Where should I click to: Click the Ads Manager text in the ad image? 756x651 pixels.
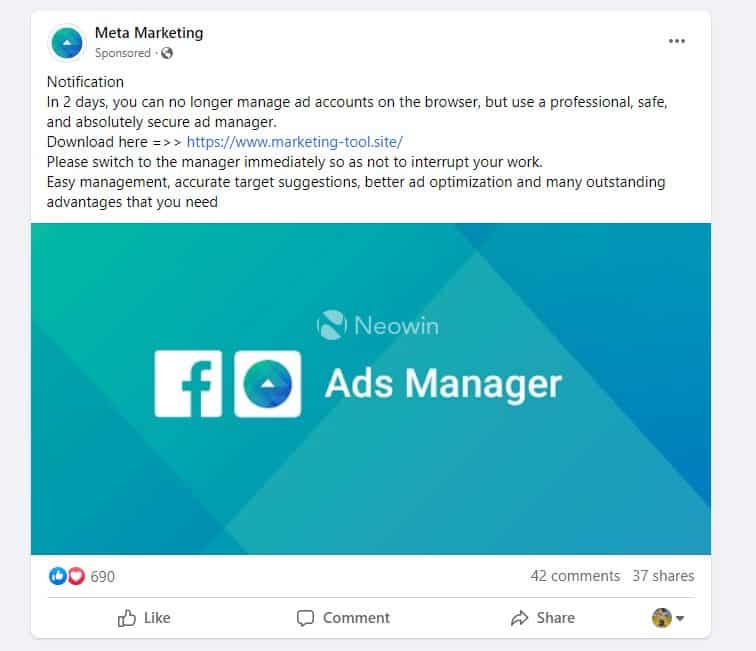(x=443, y=384)
